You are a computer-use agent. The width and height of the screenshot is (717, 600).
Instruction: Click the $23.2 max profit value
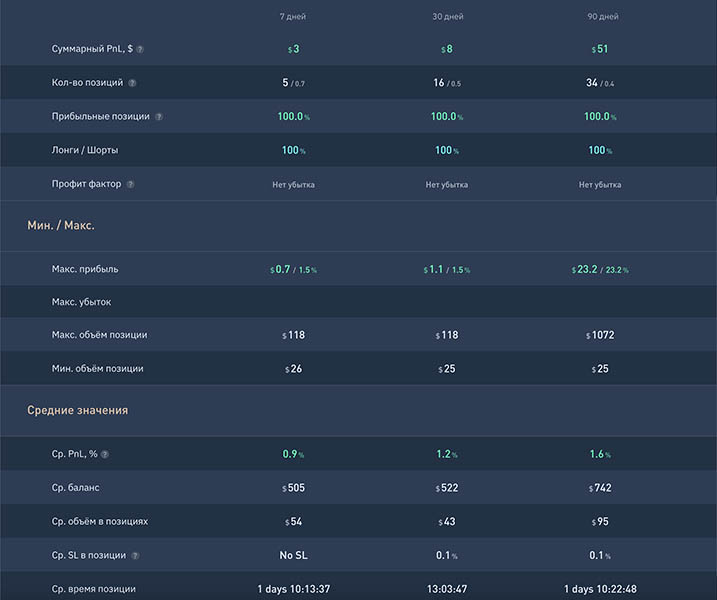[x=587, y=269]
